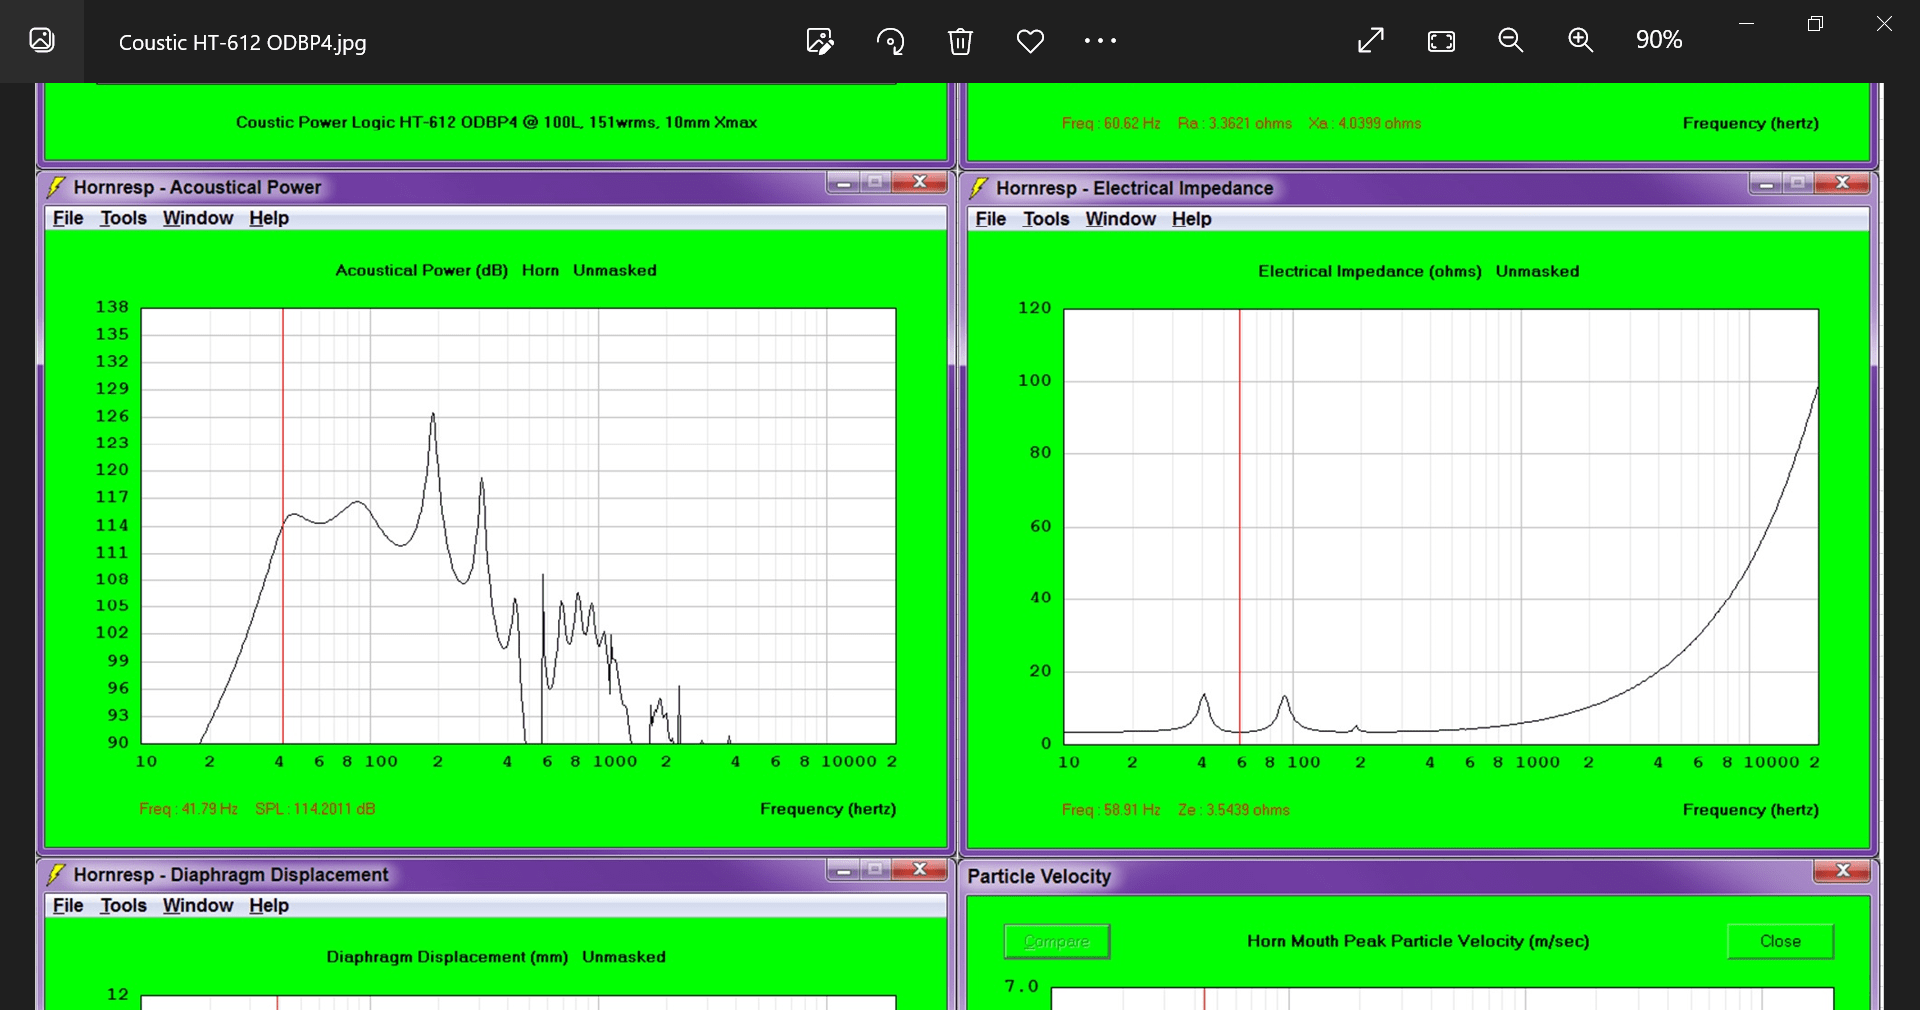The width and height of the screenshot is (1920, 1010).
Task: Open File menu in Acoustical Power window
Action: pos(68,218)
